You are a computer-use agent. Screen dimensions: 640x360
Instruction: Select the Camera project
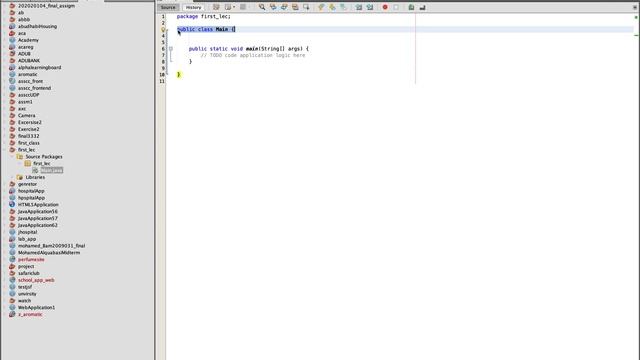pos(27,116)
